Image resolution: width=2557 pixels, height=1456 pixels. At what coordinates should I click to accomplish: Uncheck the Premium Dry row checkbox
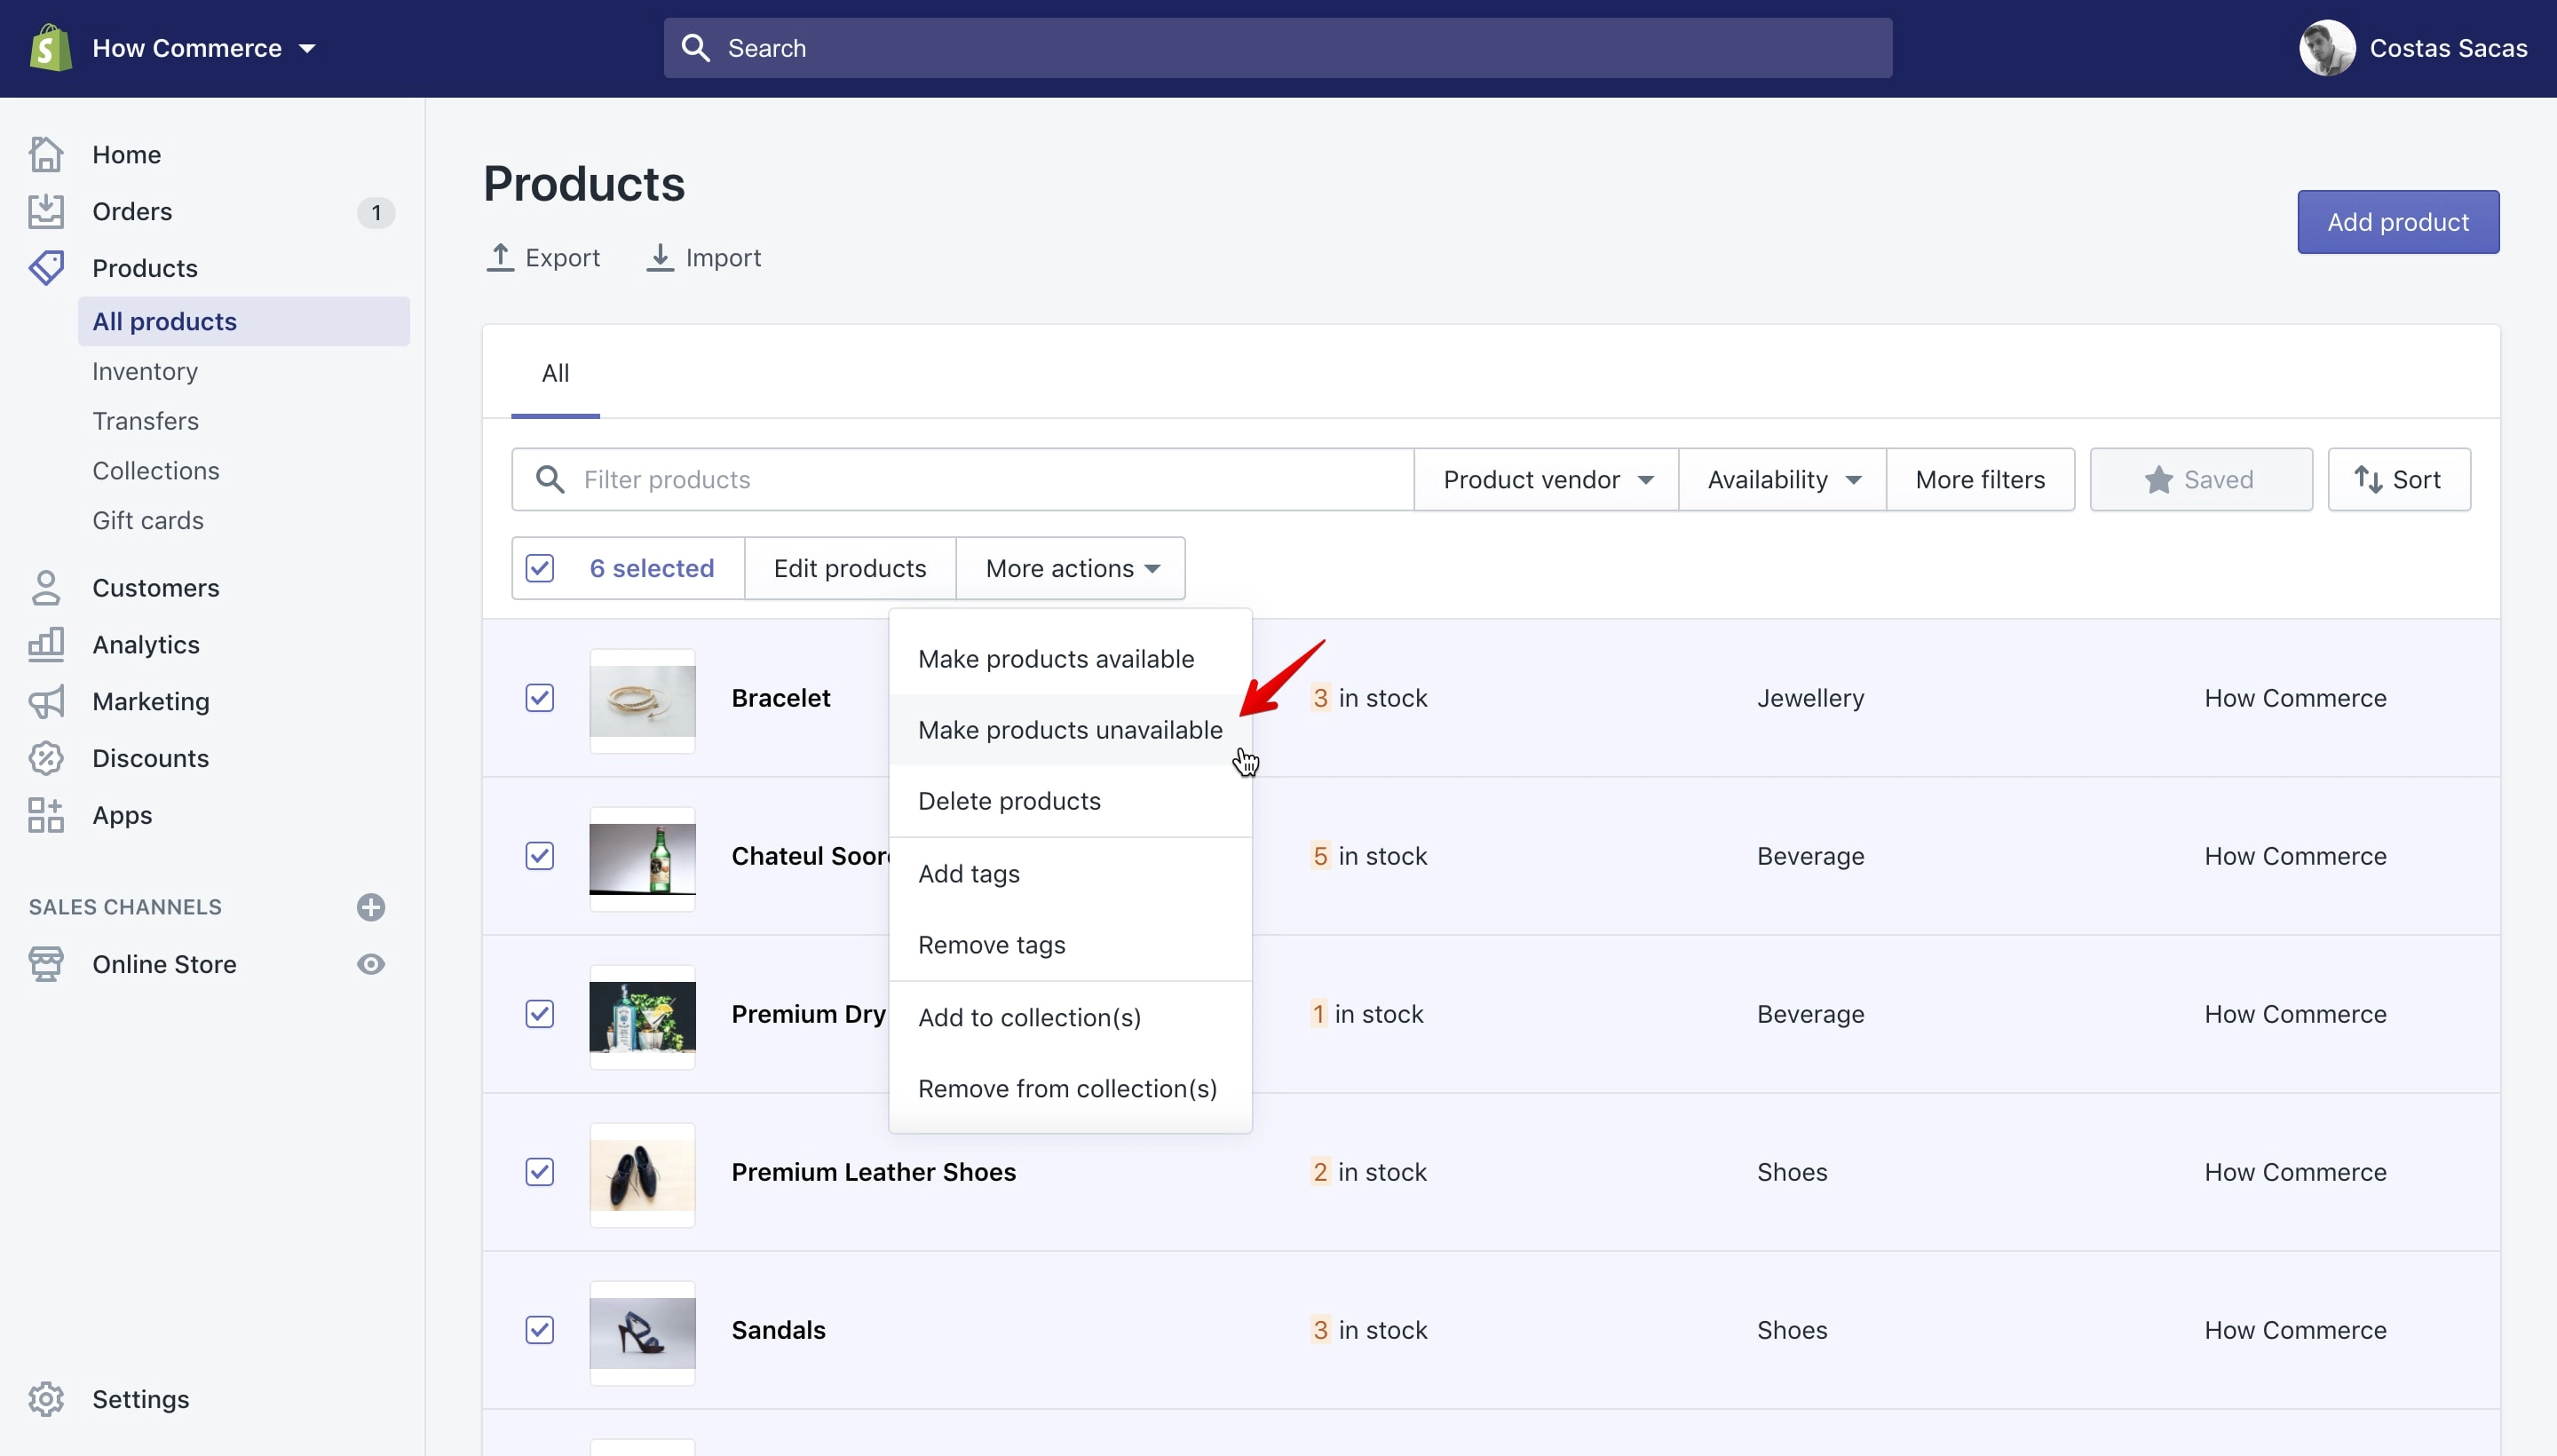(540, 1013)
